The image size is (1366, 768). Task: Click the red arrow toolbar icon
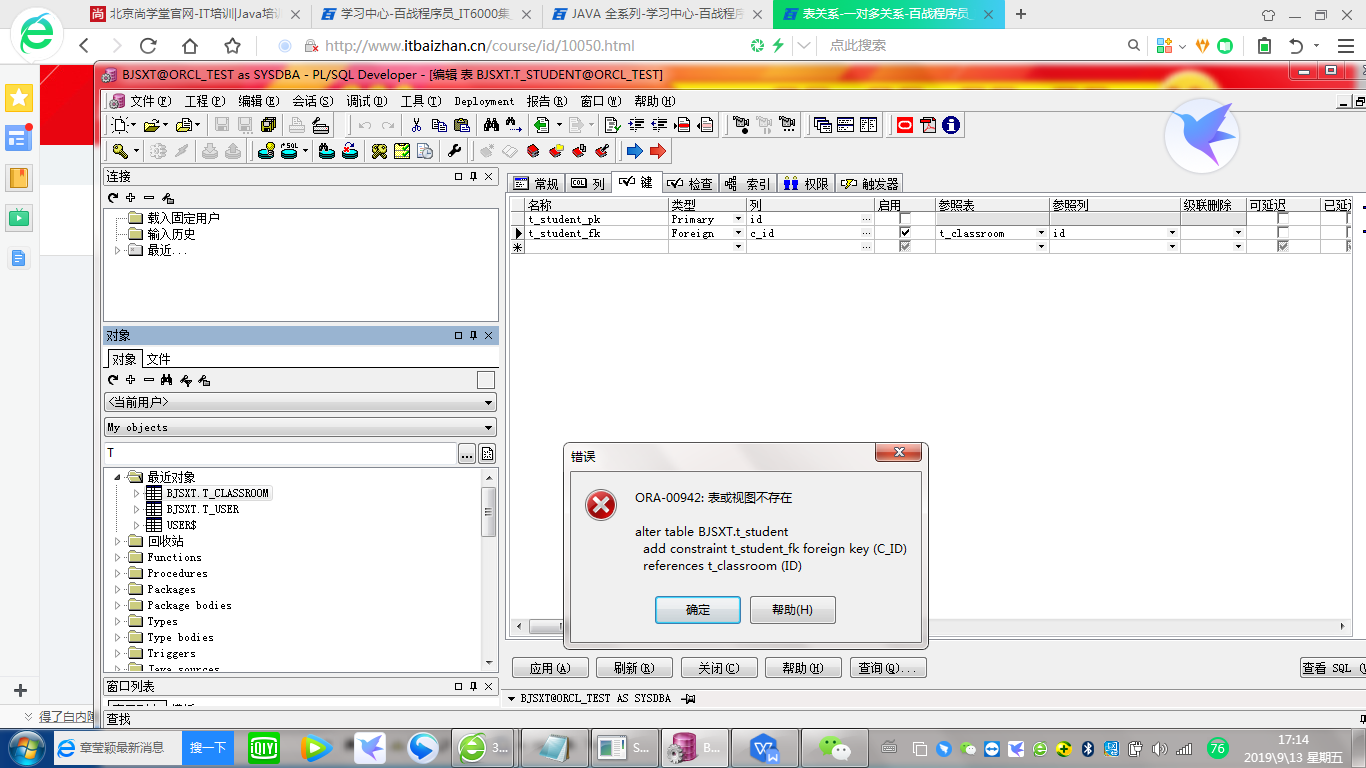click(x=657, y=151)
